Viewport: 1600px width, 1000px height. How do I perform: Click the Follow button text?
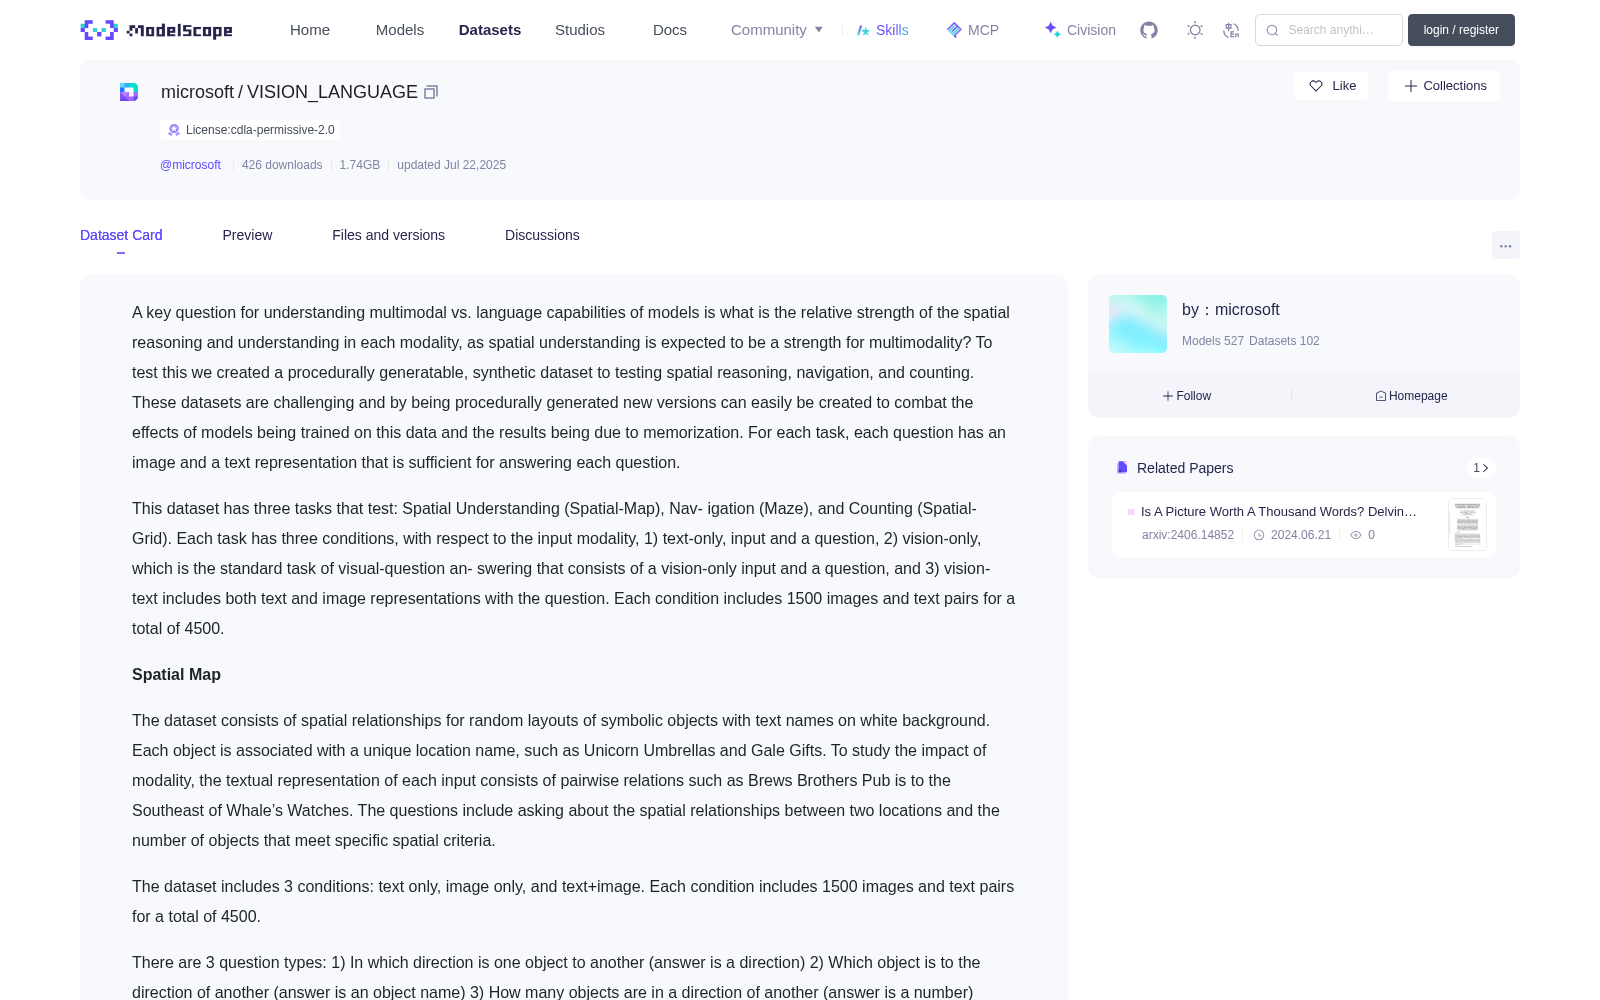1194,396
